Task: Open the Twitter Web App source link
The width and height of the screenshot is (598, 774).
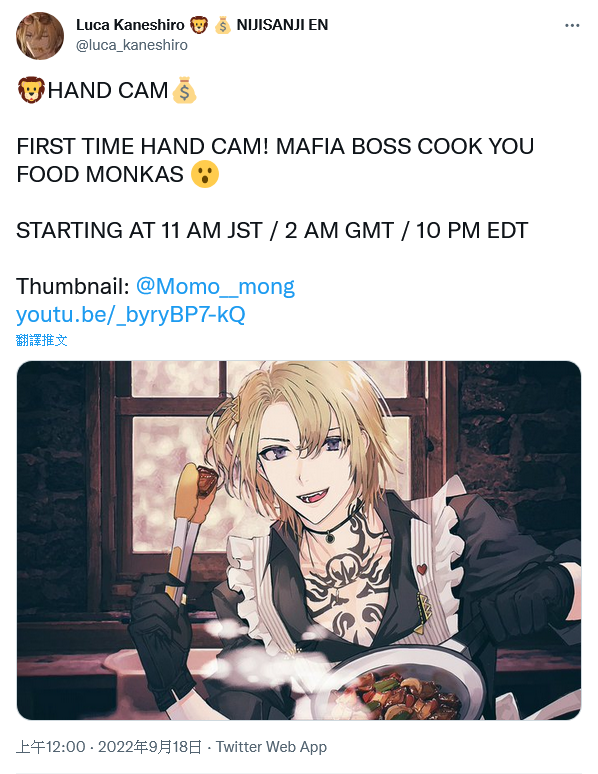Action: [x=272, y=746]
